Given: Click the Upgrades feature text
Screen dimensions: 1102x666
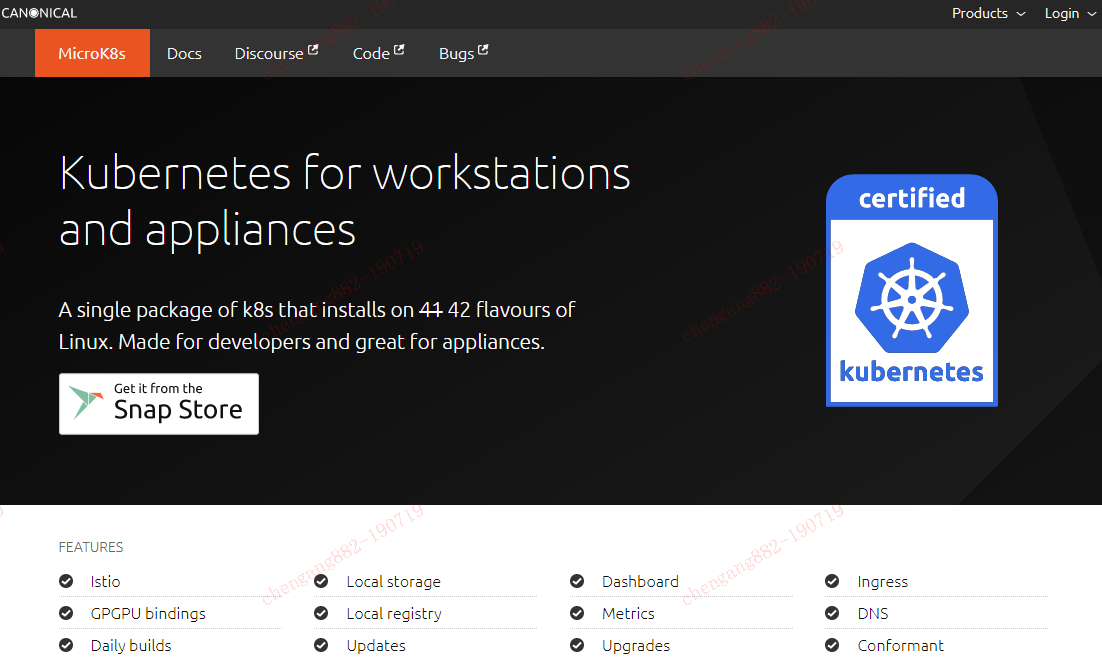Looking at the screenshot, I should tap(636, 646).
